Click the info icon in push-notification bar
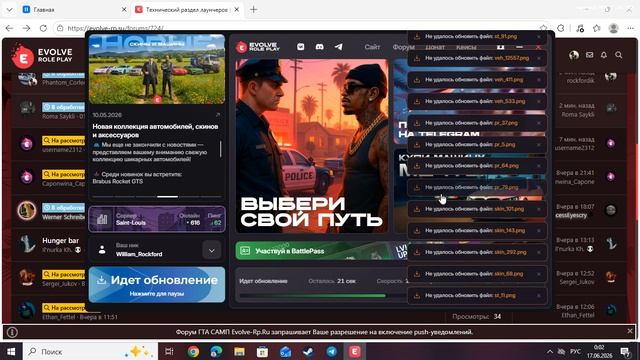The height and width of the screenshot is (360, 640). (12, 332)
